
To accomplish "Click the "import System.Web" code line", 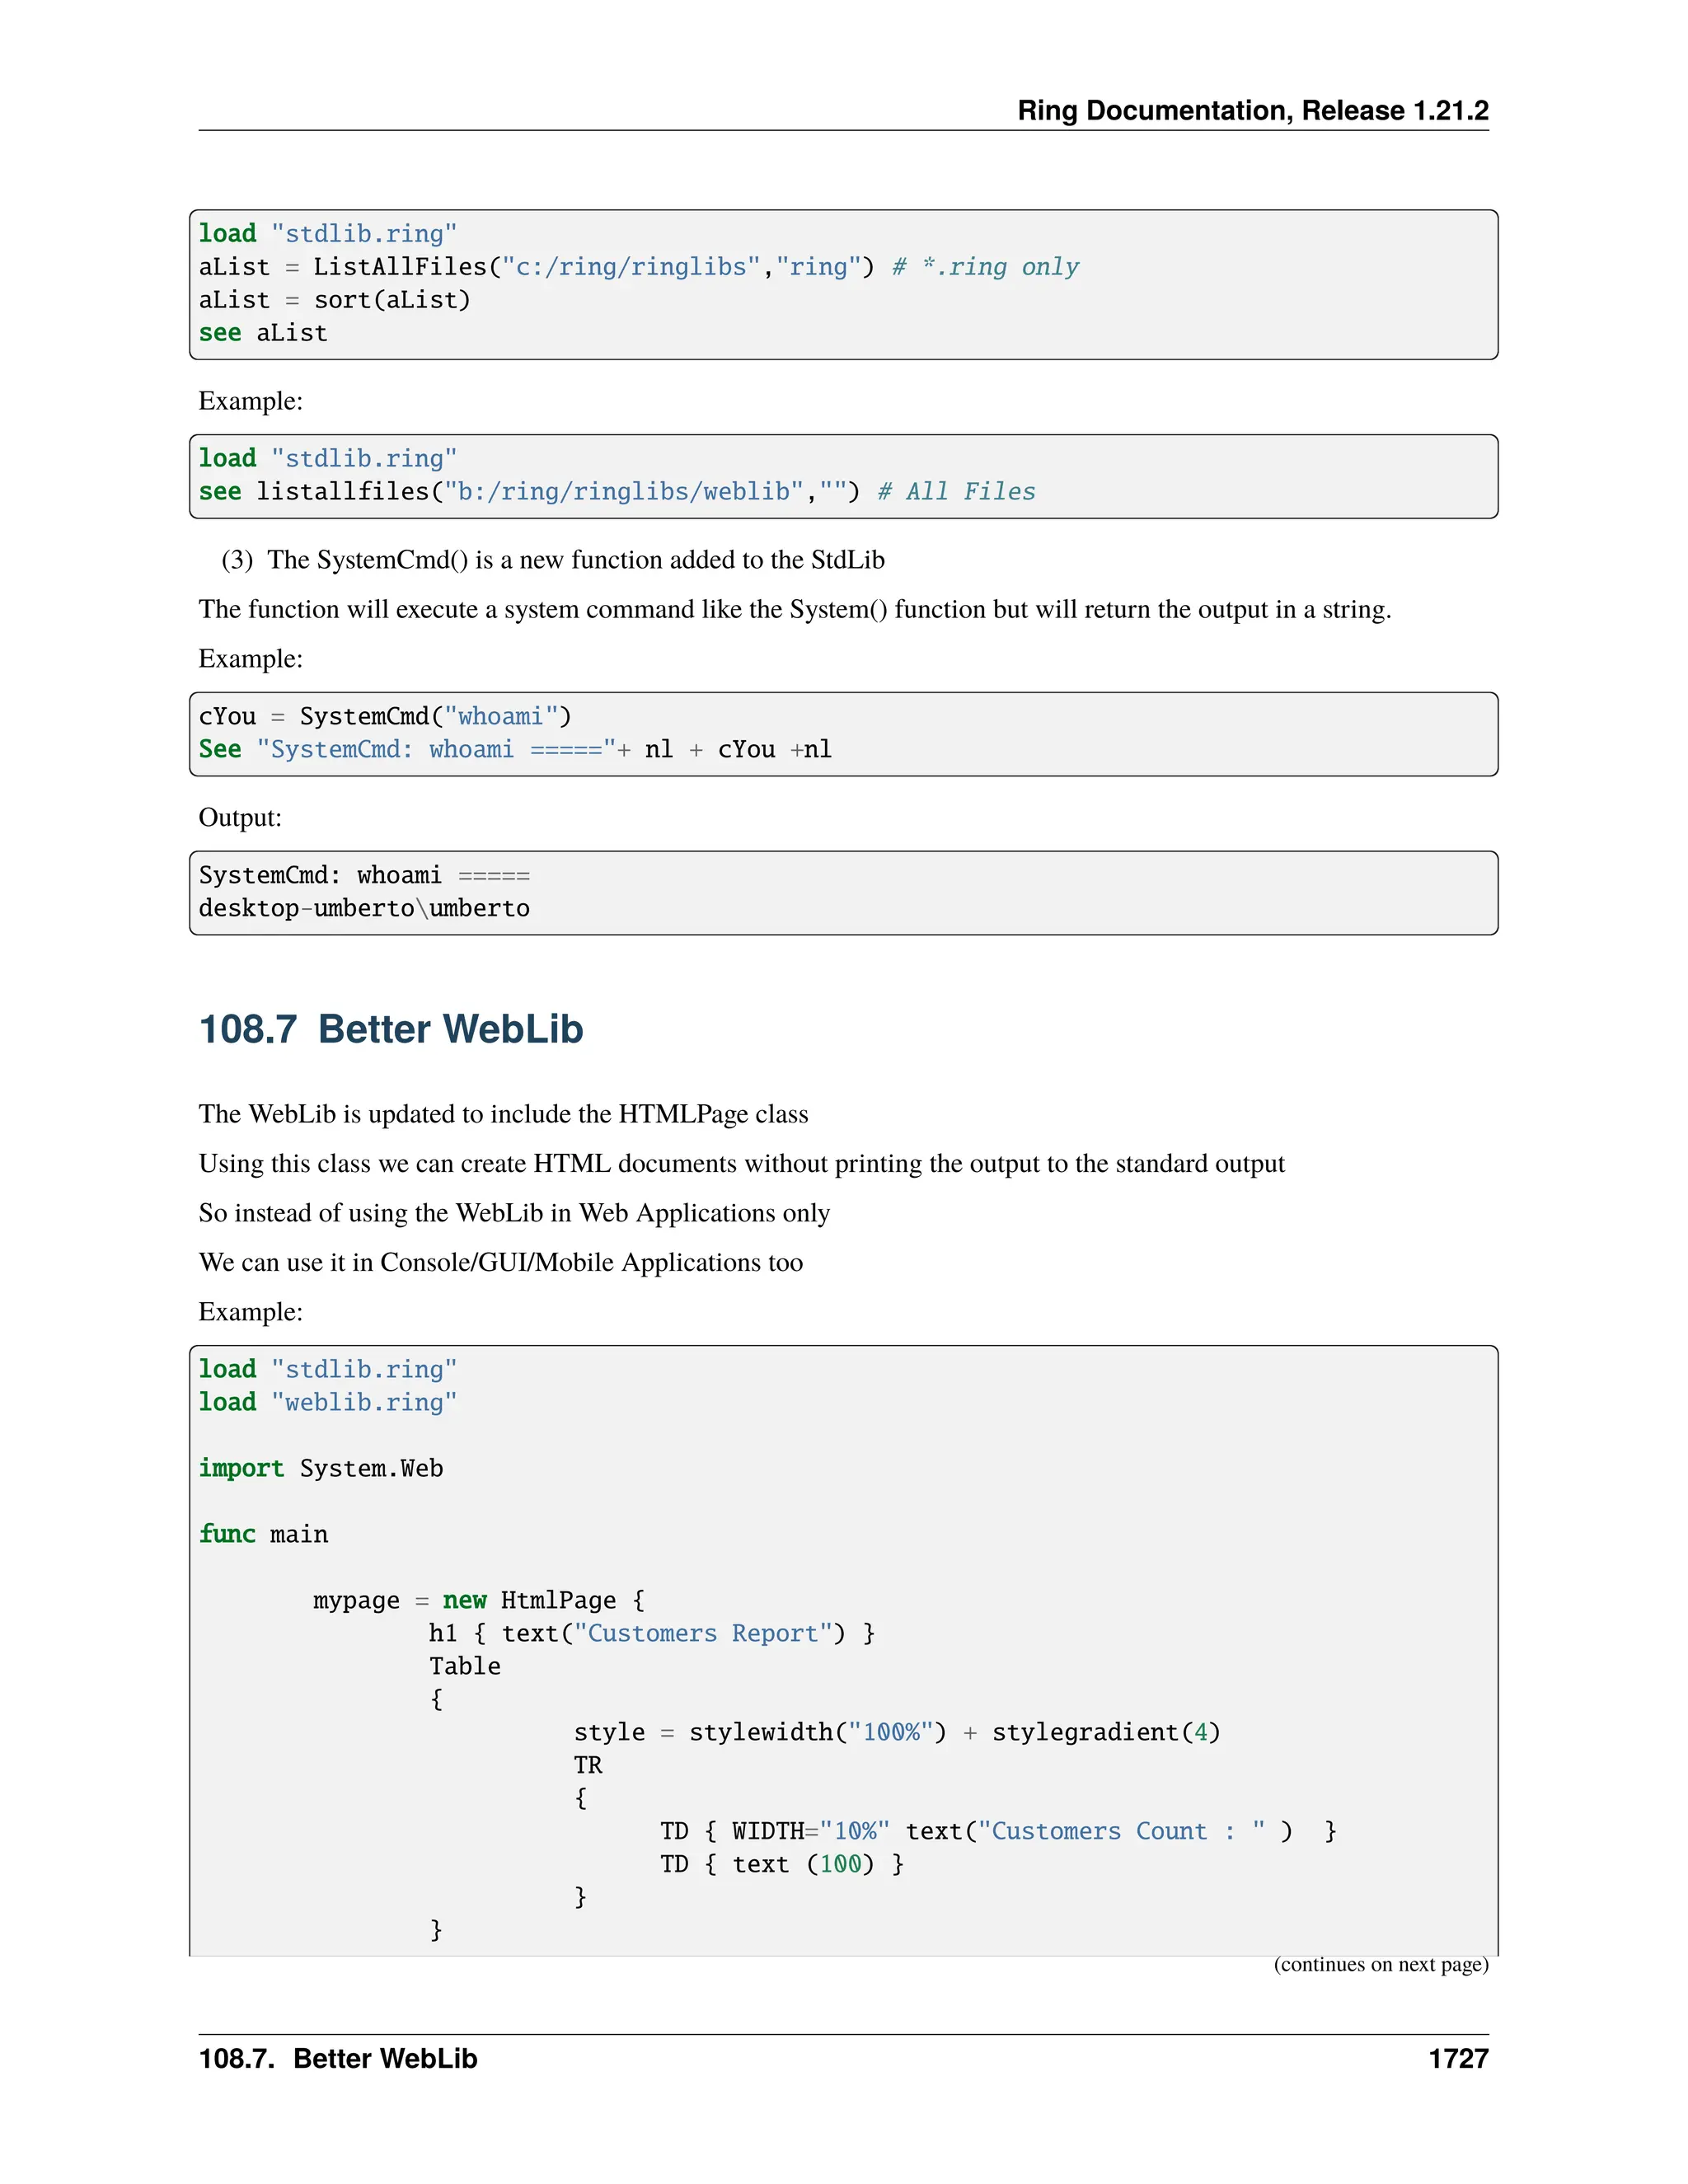I will pos(321,1468).
